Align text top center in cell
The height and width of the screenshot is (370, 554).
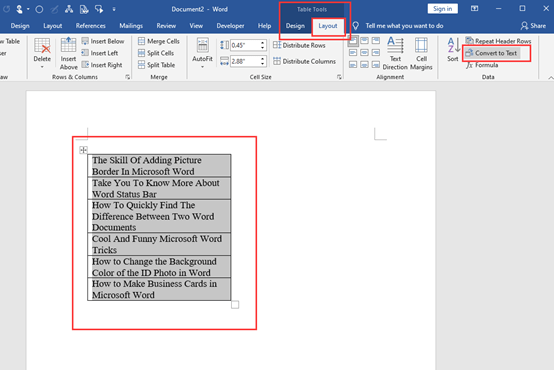pyautogui.click(x=364, y=41)
